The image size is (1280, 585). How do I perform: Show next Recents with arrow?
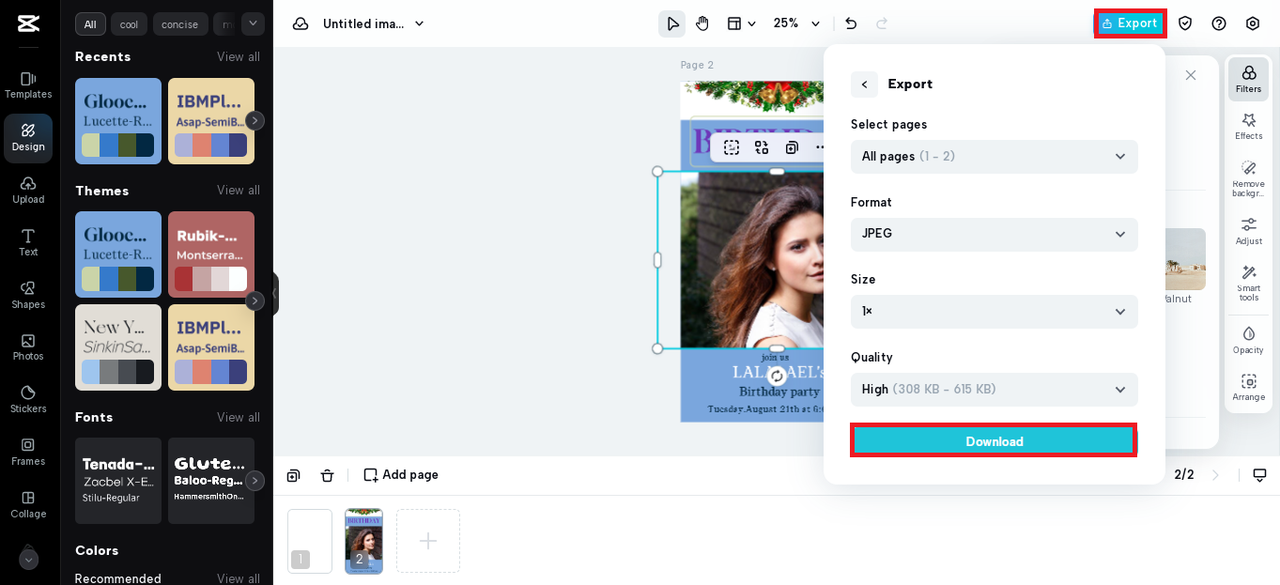pos(255,120)
